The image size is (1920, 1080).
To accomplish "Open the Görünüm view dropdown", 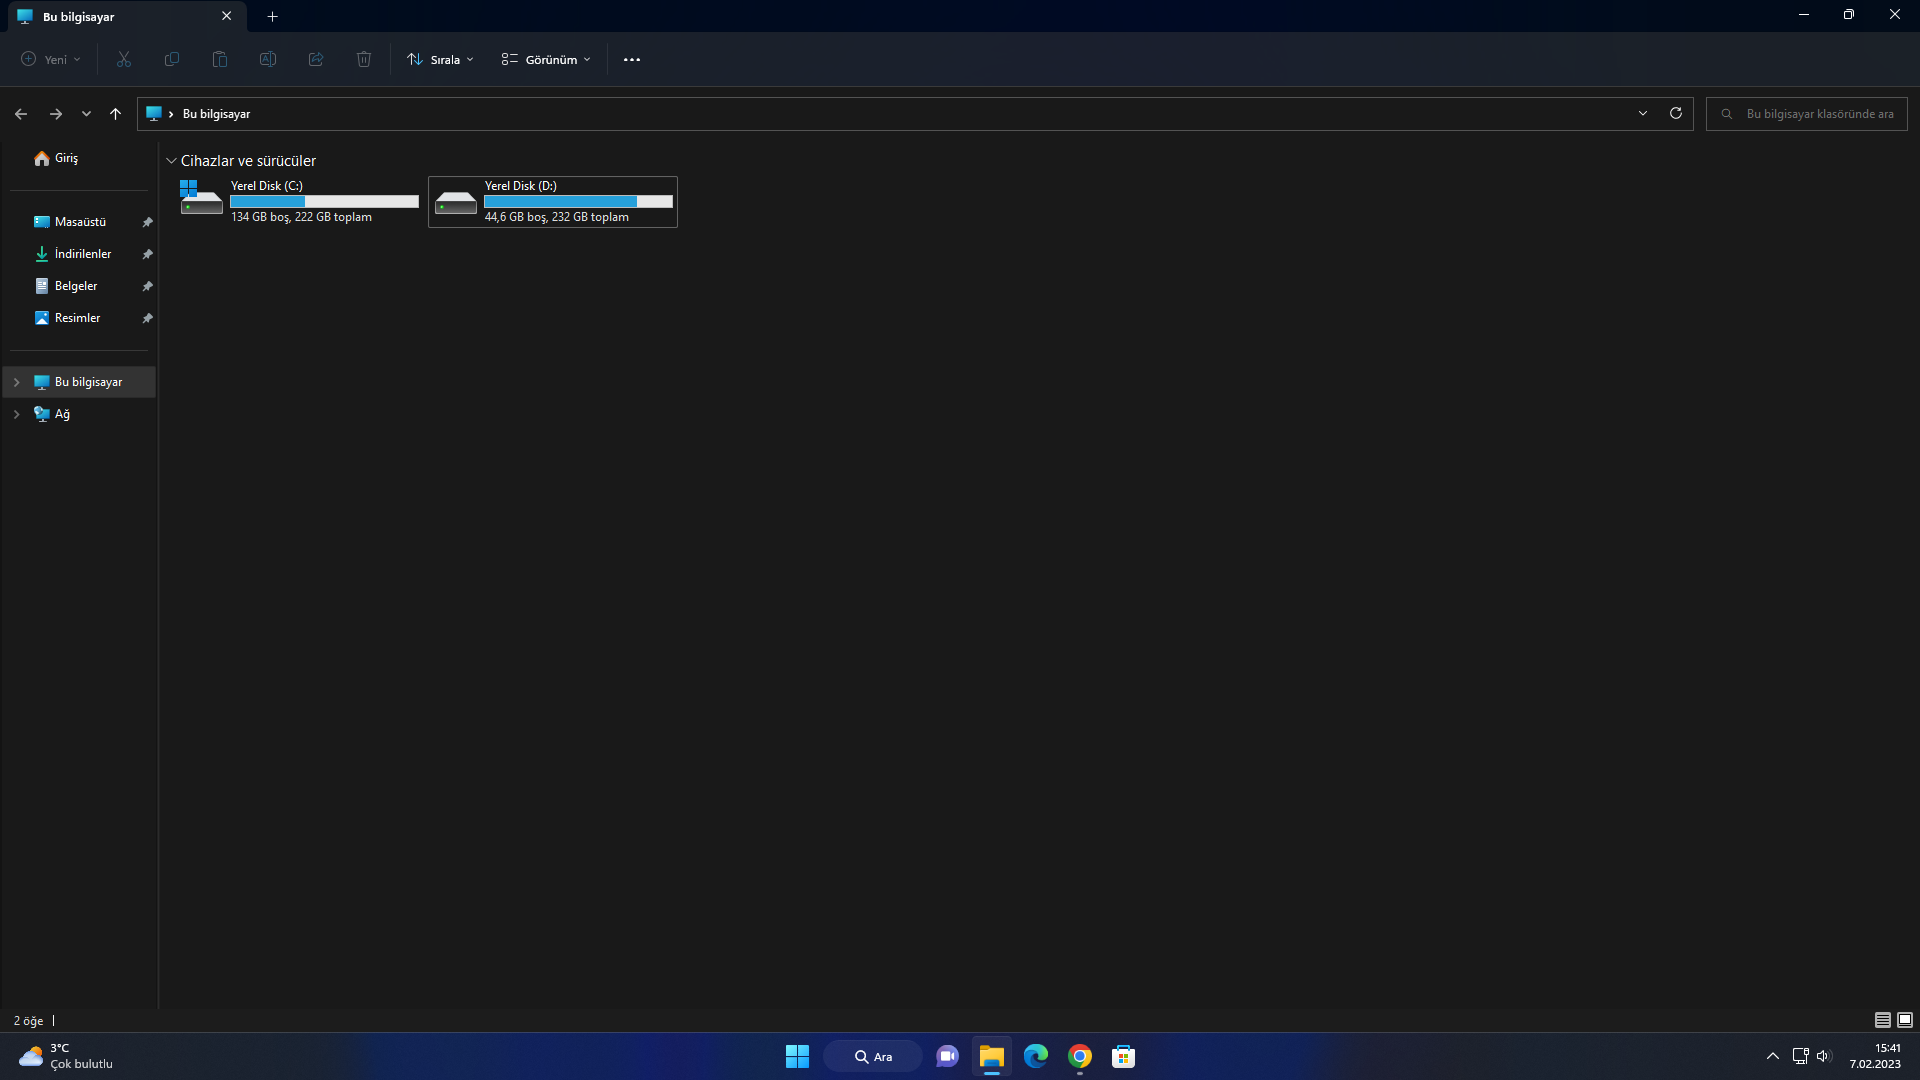I will point(546,60).
